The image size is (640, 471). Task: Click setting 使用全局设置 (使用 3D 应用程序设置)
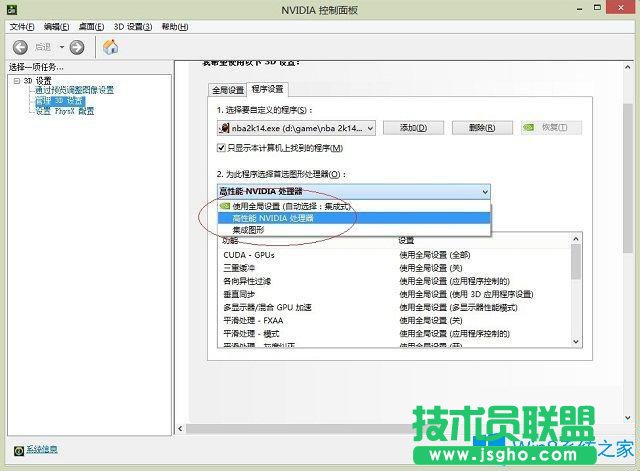coord(466,294)
